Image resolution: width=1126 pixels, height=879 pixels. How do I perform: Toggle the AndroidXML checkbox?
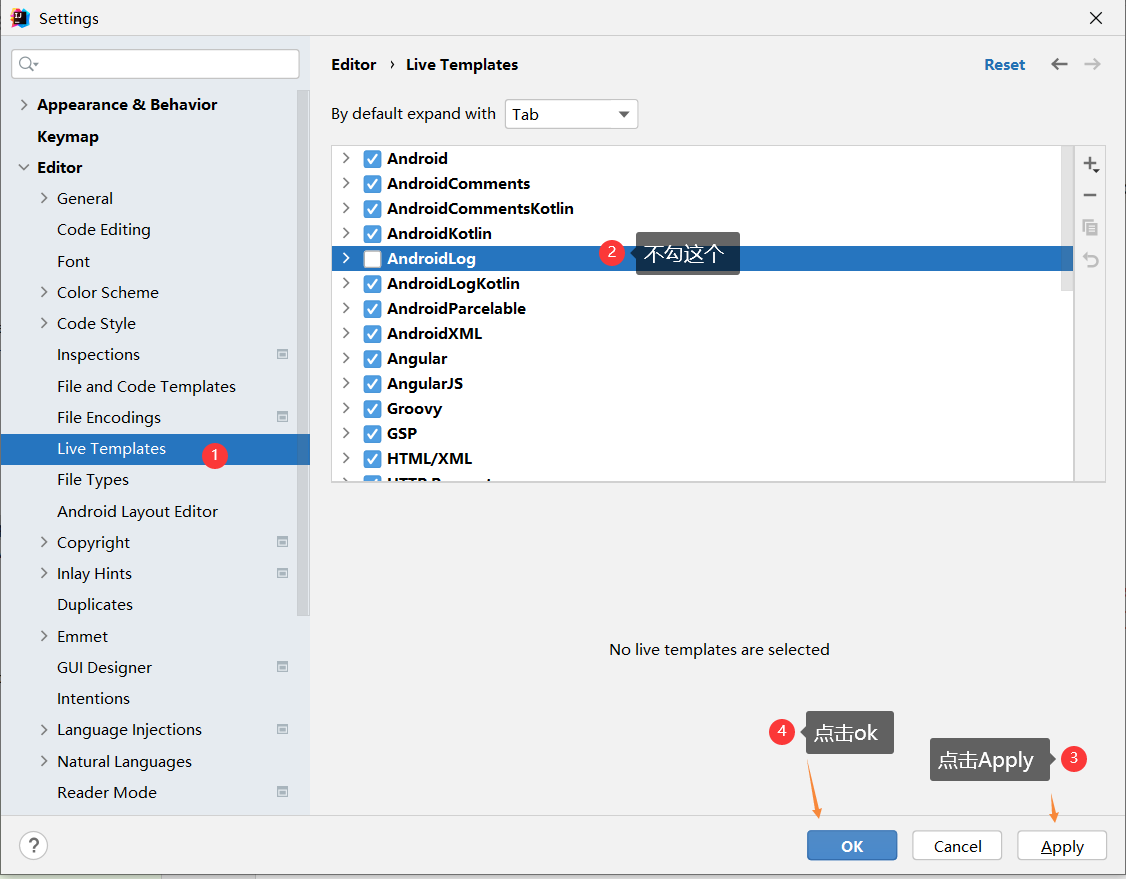[x=372, y=334]
